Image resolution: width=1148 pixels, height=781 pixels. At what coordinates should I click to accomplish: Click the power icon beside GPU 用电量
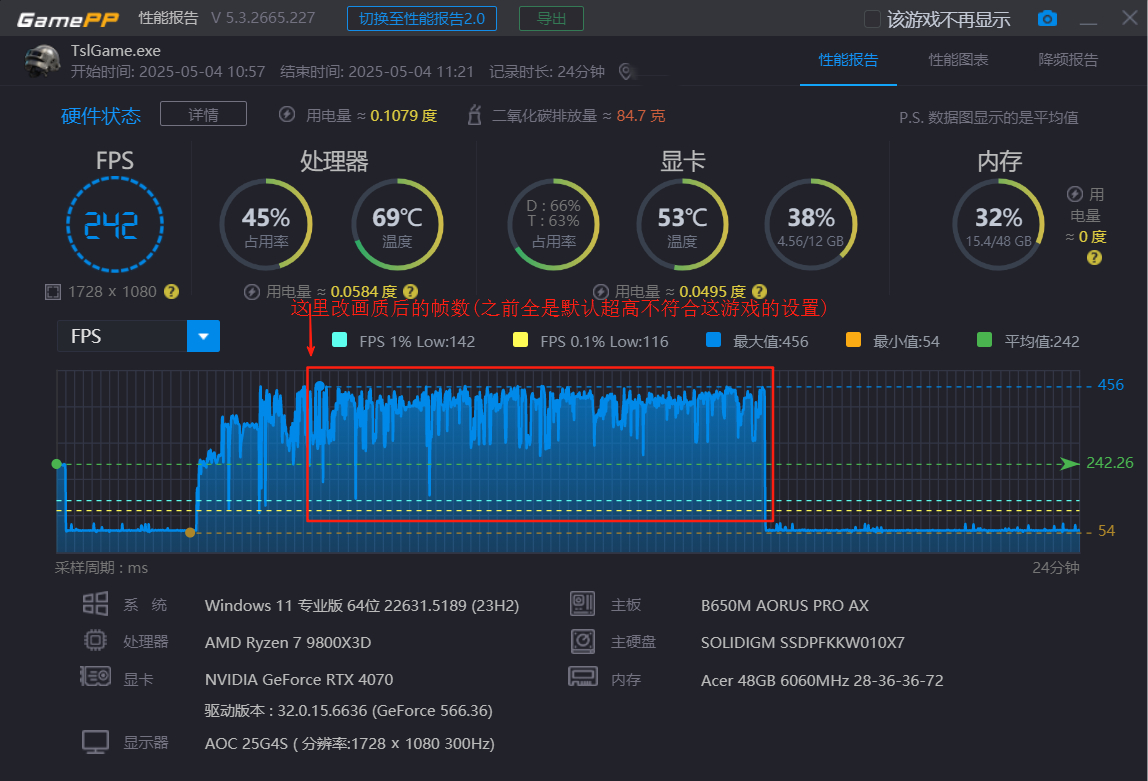point(601,292)
